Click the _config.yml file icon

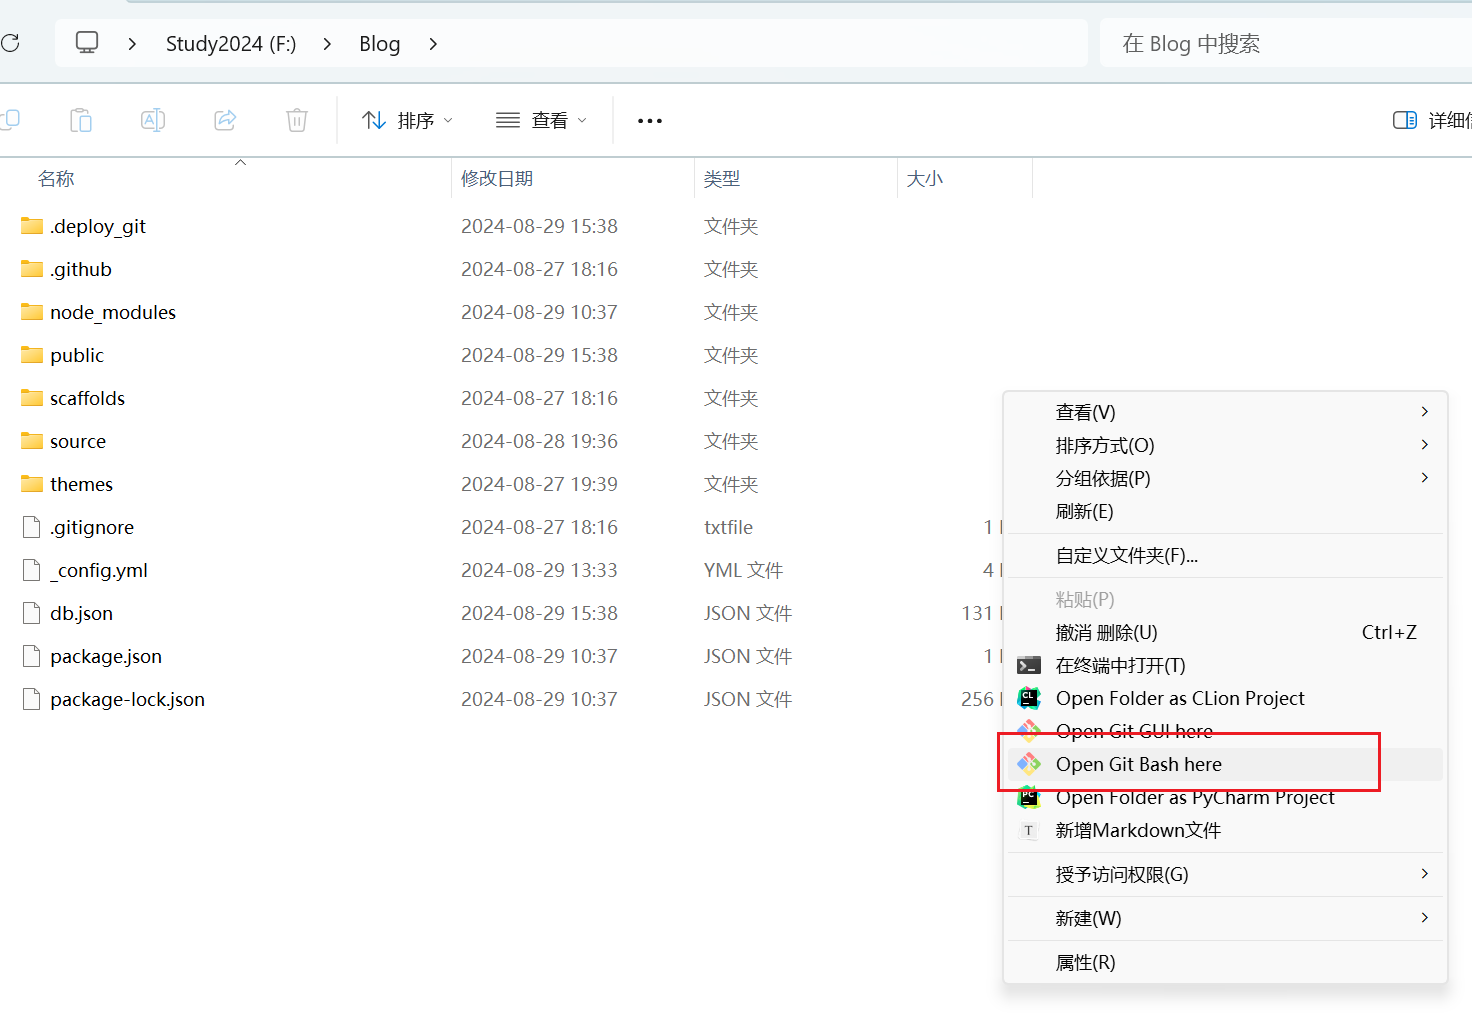coord(32,570)
